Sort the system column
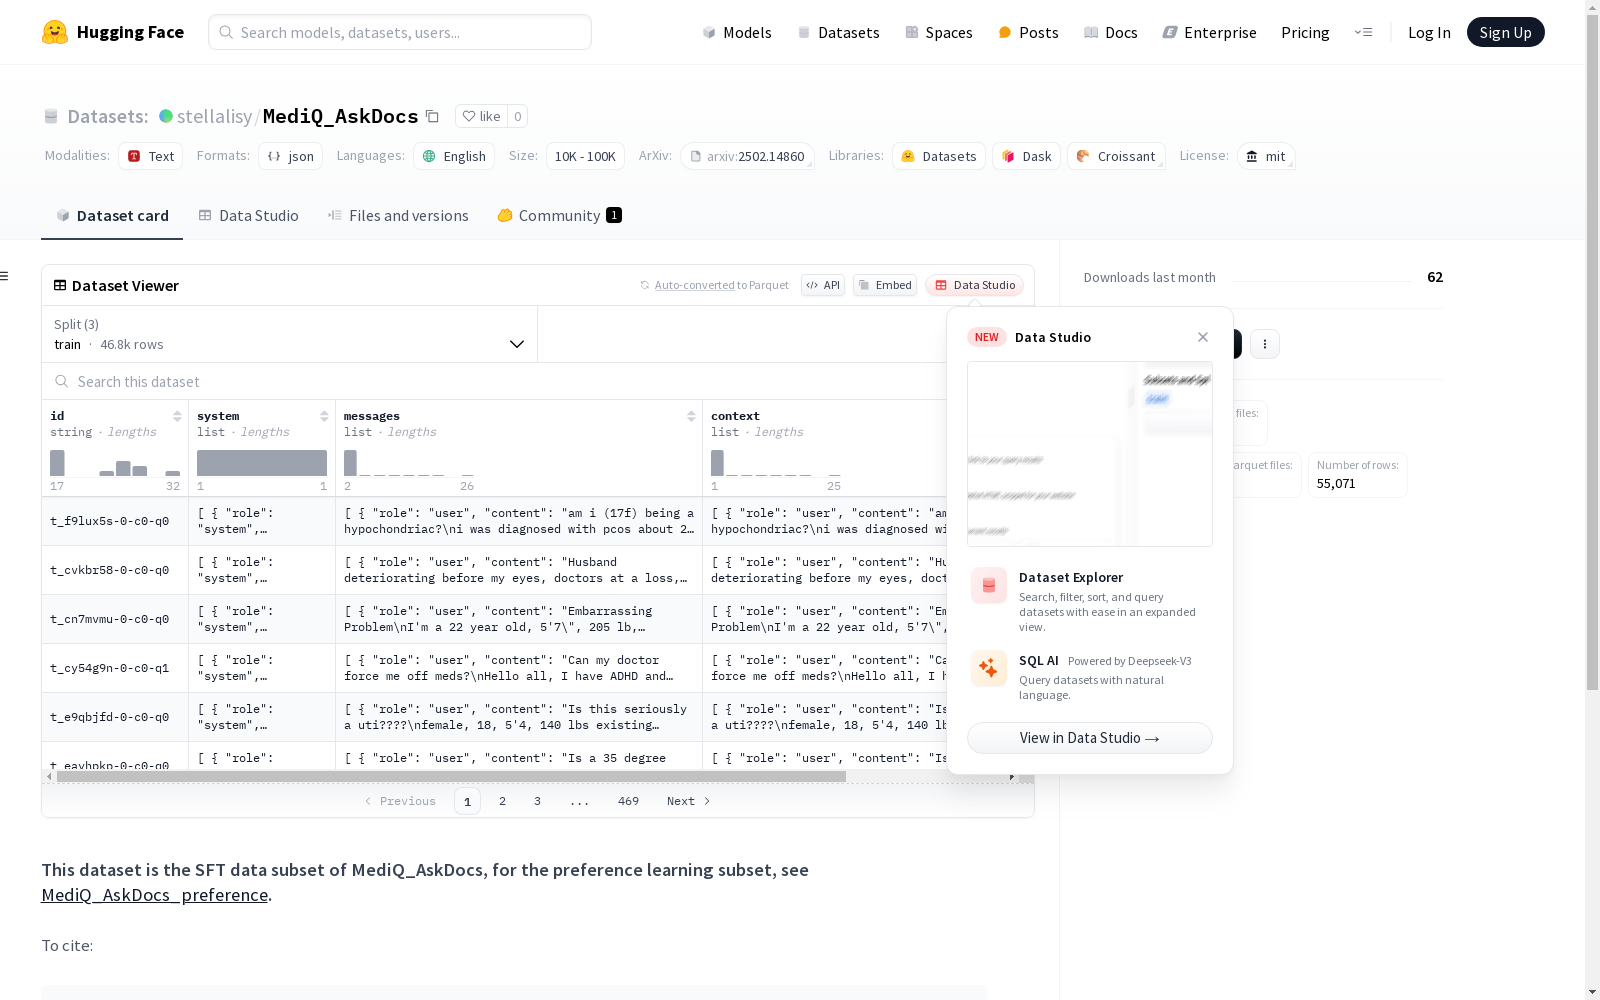This screenshot has height=1000, width=1600. 324,416
